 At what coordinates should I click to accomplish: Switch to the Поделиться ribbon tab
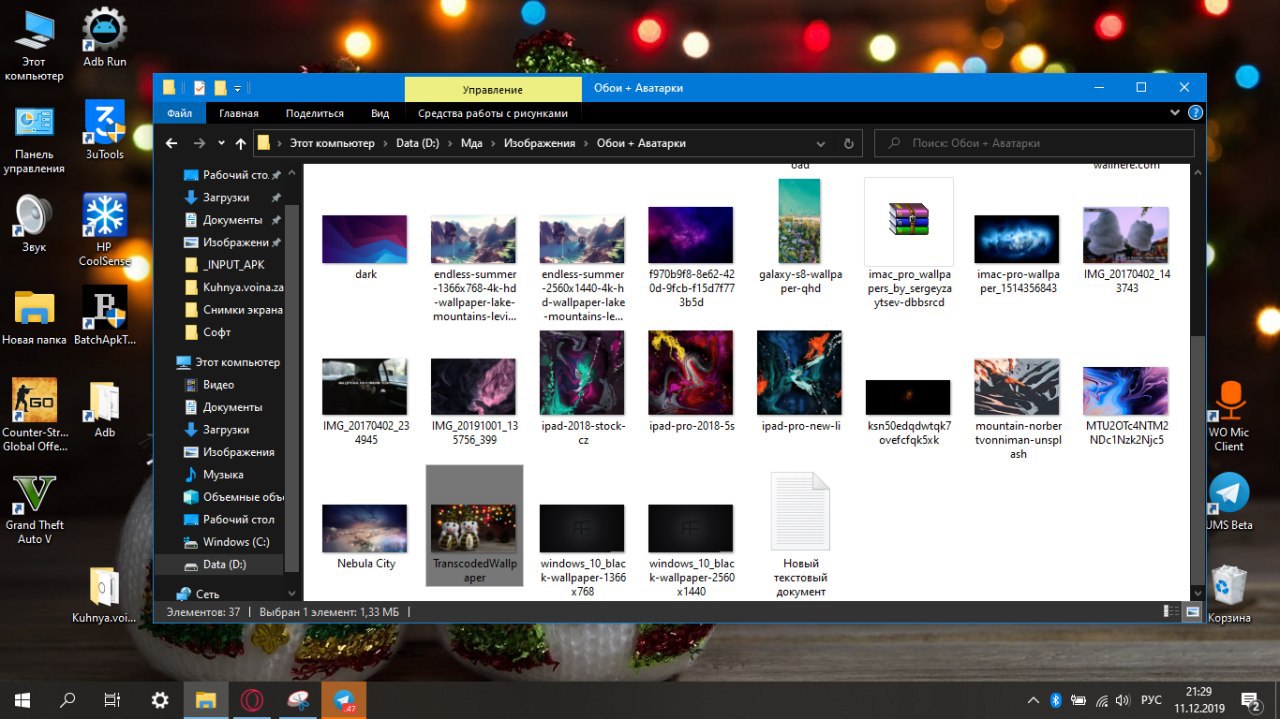[x=314, y=113]
